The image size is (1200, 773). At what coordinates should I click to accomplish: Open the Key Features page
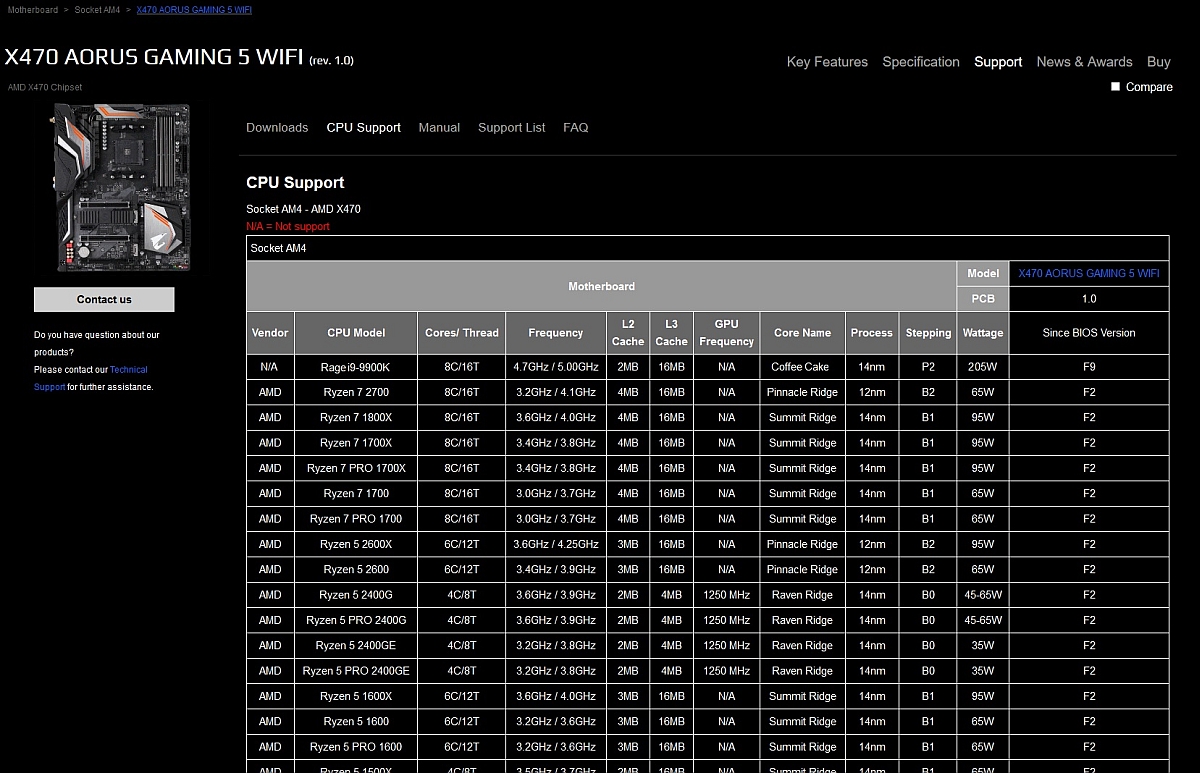[x=827, y=62]
